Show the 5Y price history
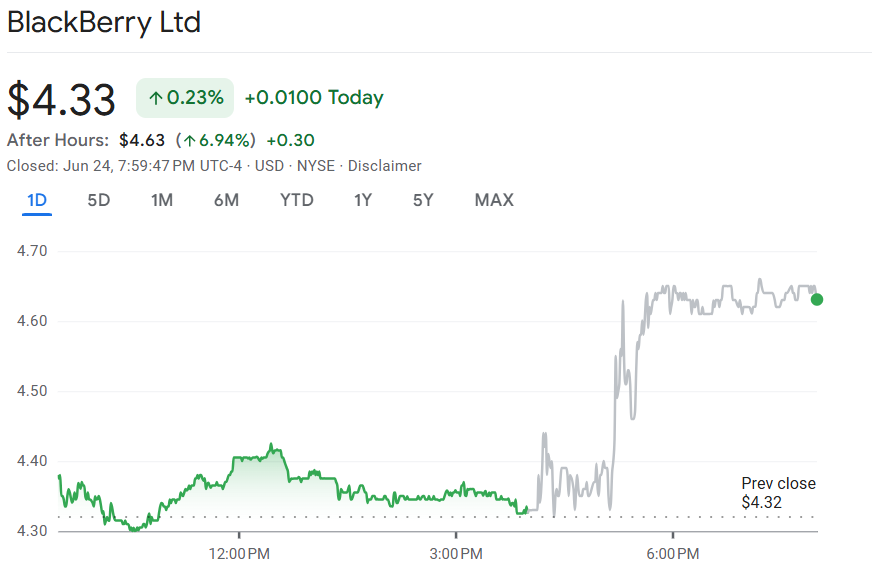The width and height of the screenshot is (872, 582). [423, 200]
